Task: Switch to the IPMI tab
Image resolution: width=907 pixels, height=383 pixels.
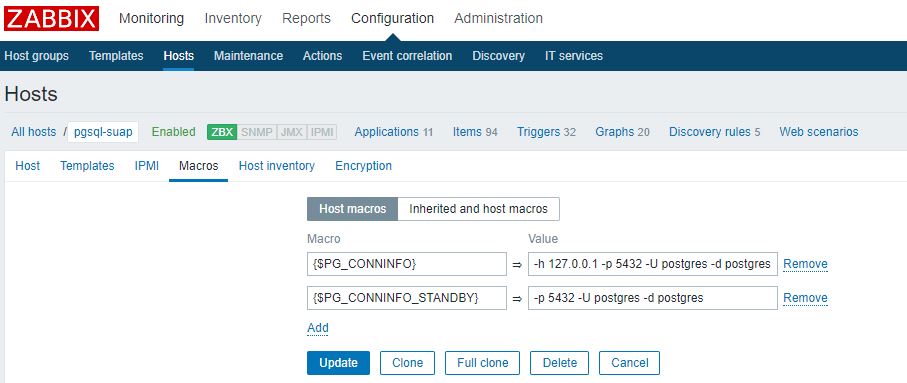Action: [x=147, y=166]
